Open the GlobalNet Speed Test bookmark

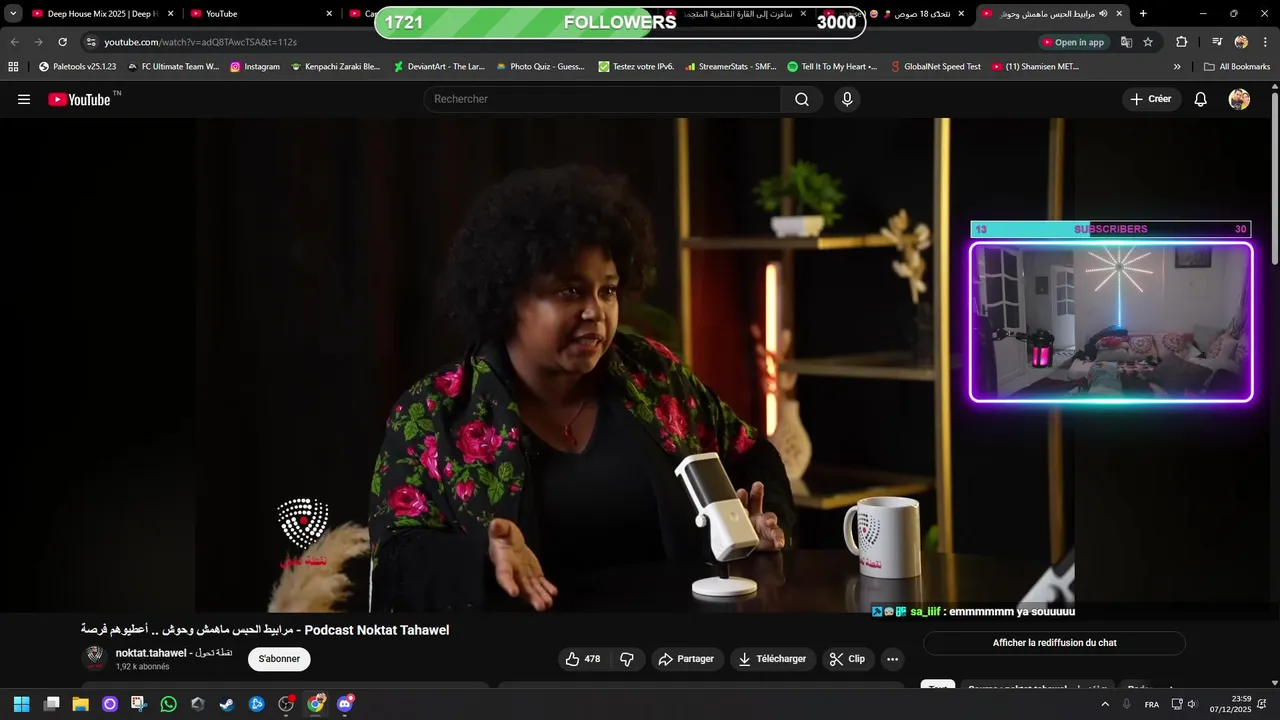tap(934, 67)
